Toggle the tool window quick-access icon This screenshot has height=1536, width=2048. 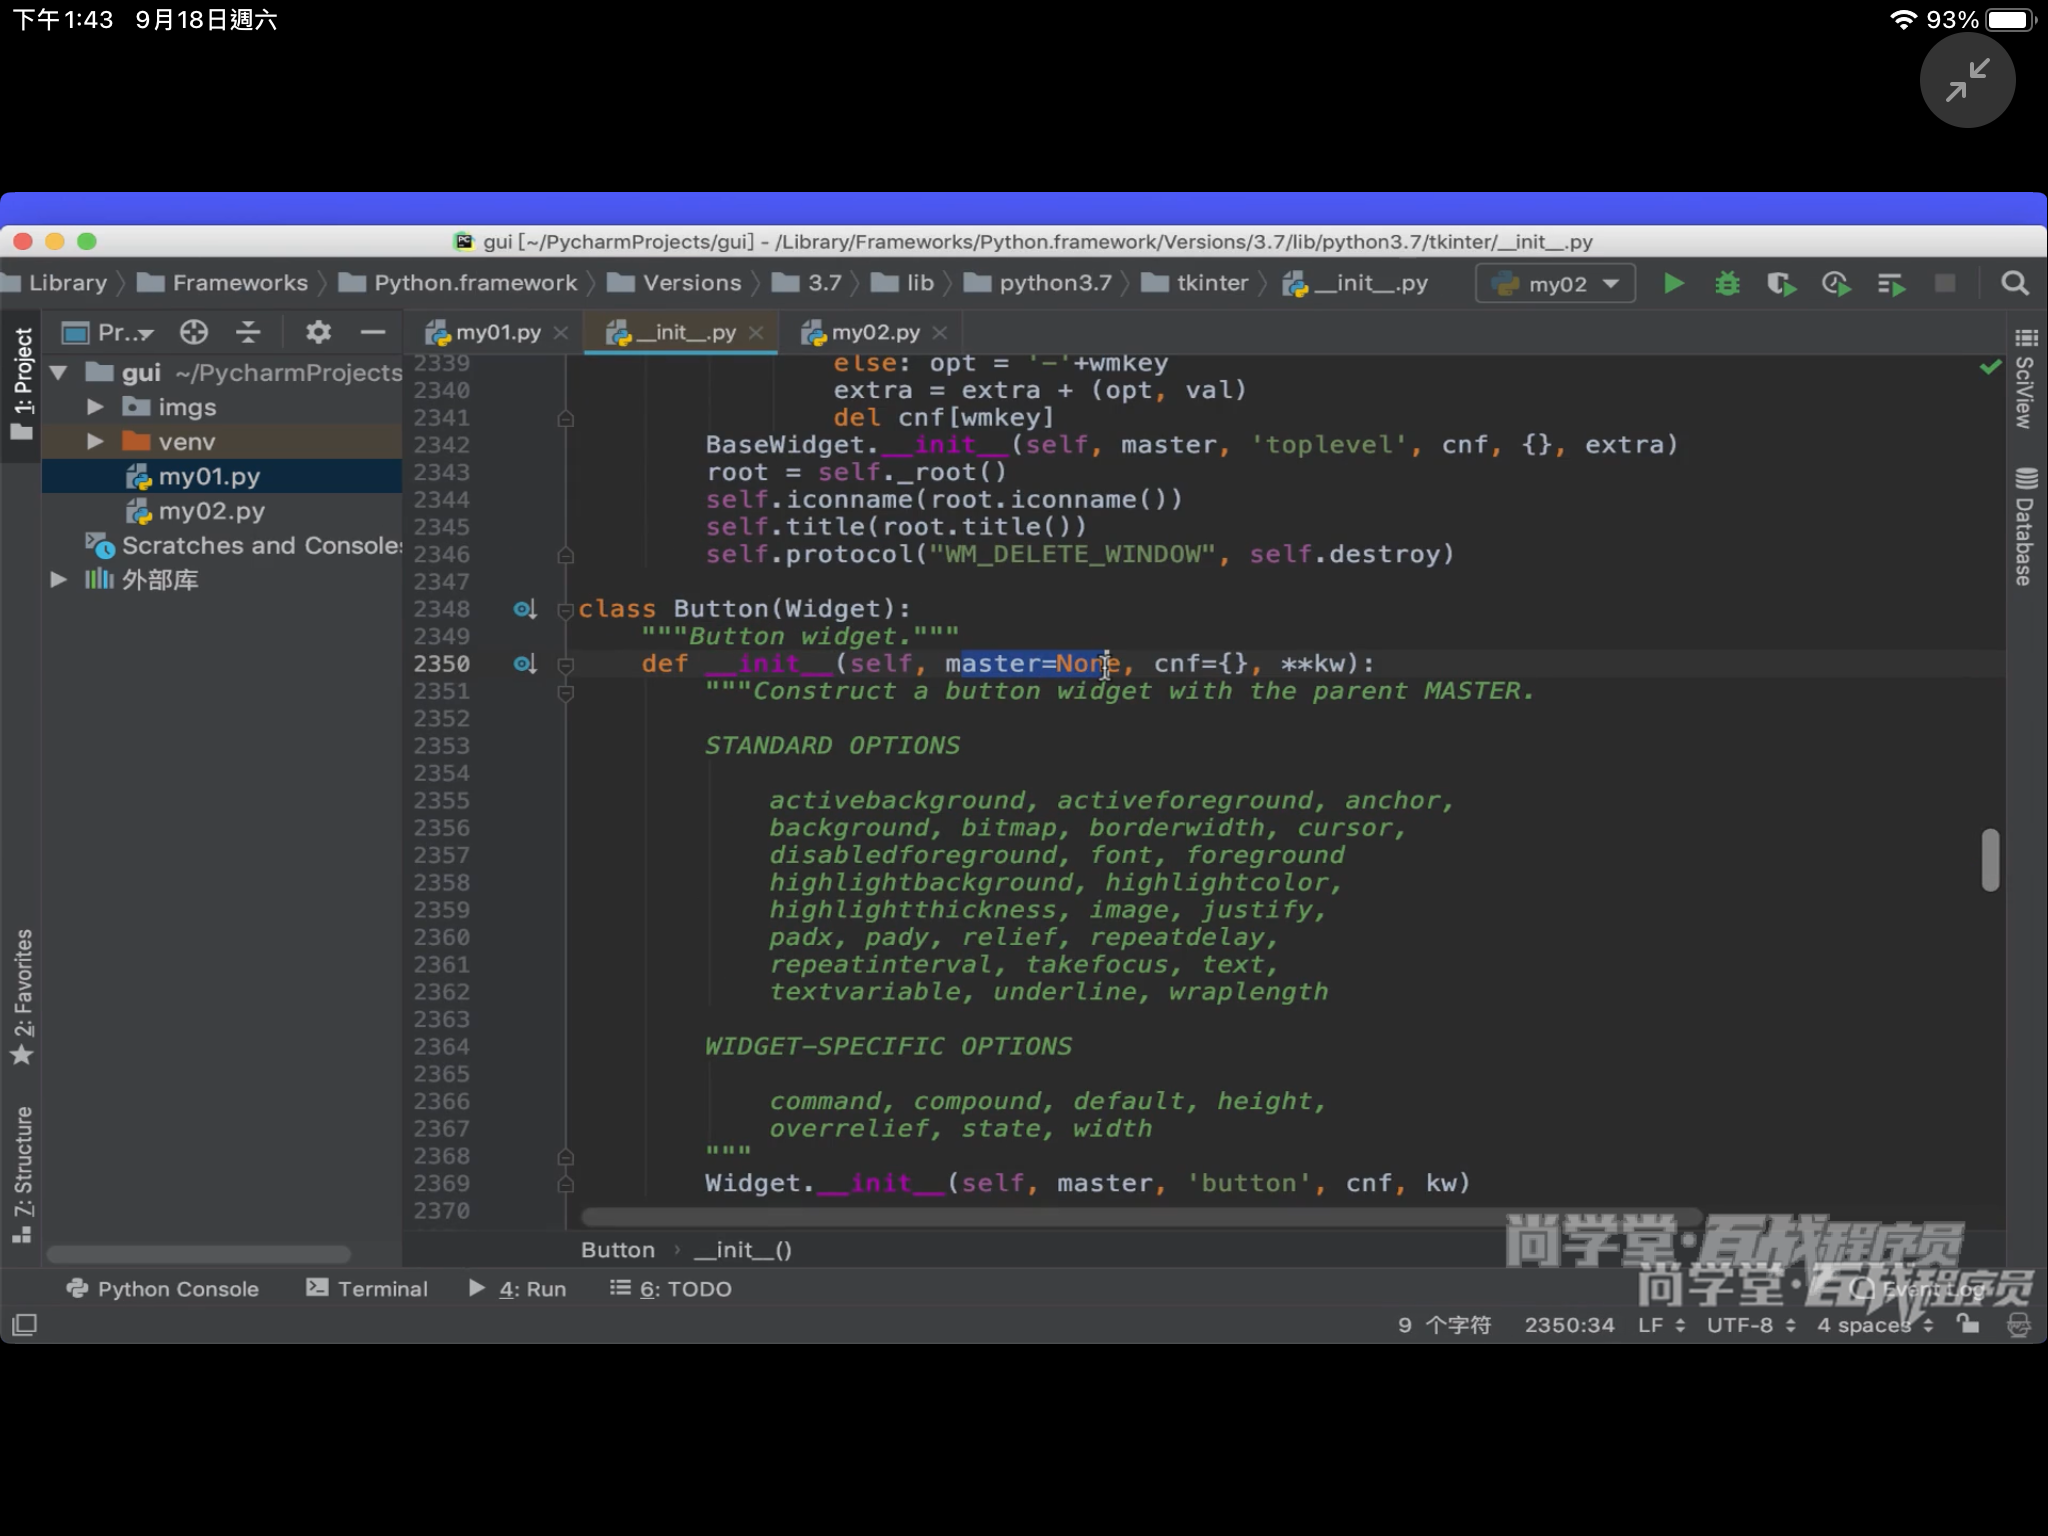(x=24, y=1325)
